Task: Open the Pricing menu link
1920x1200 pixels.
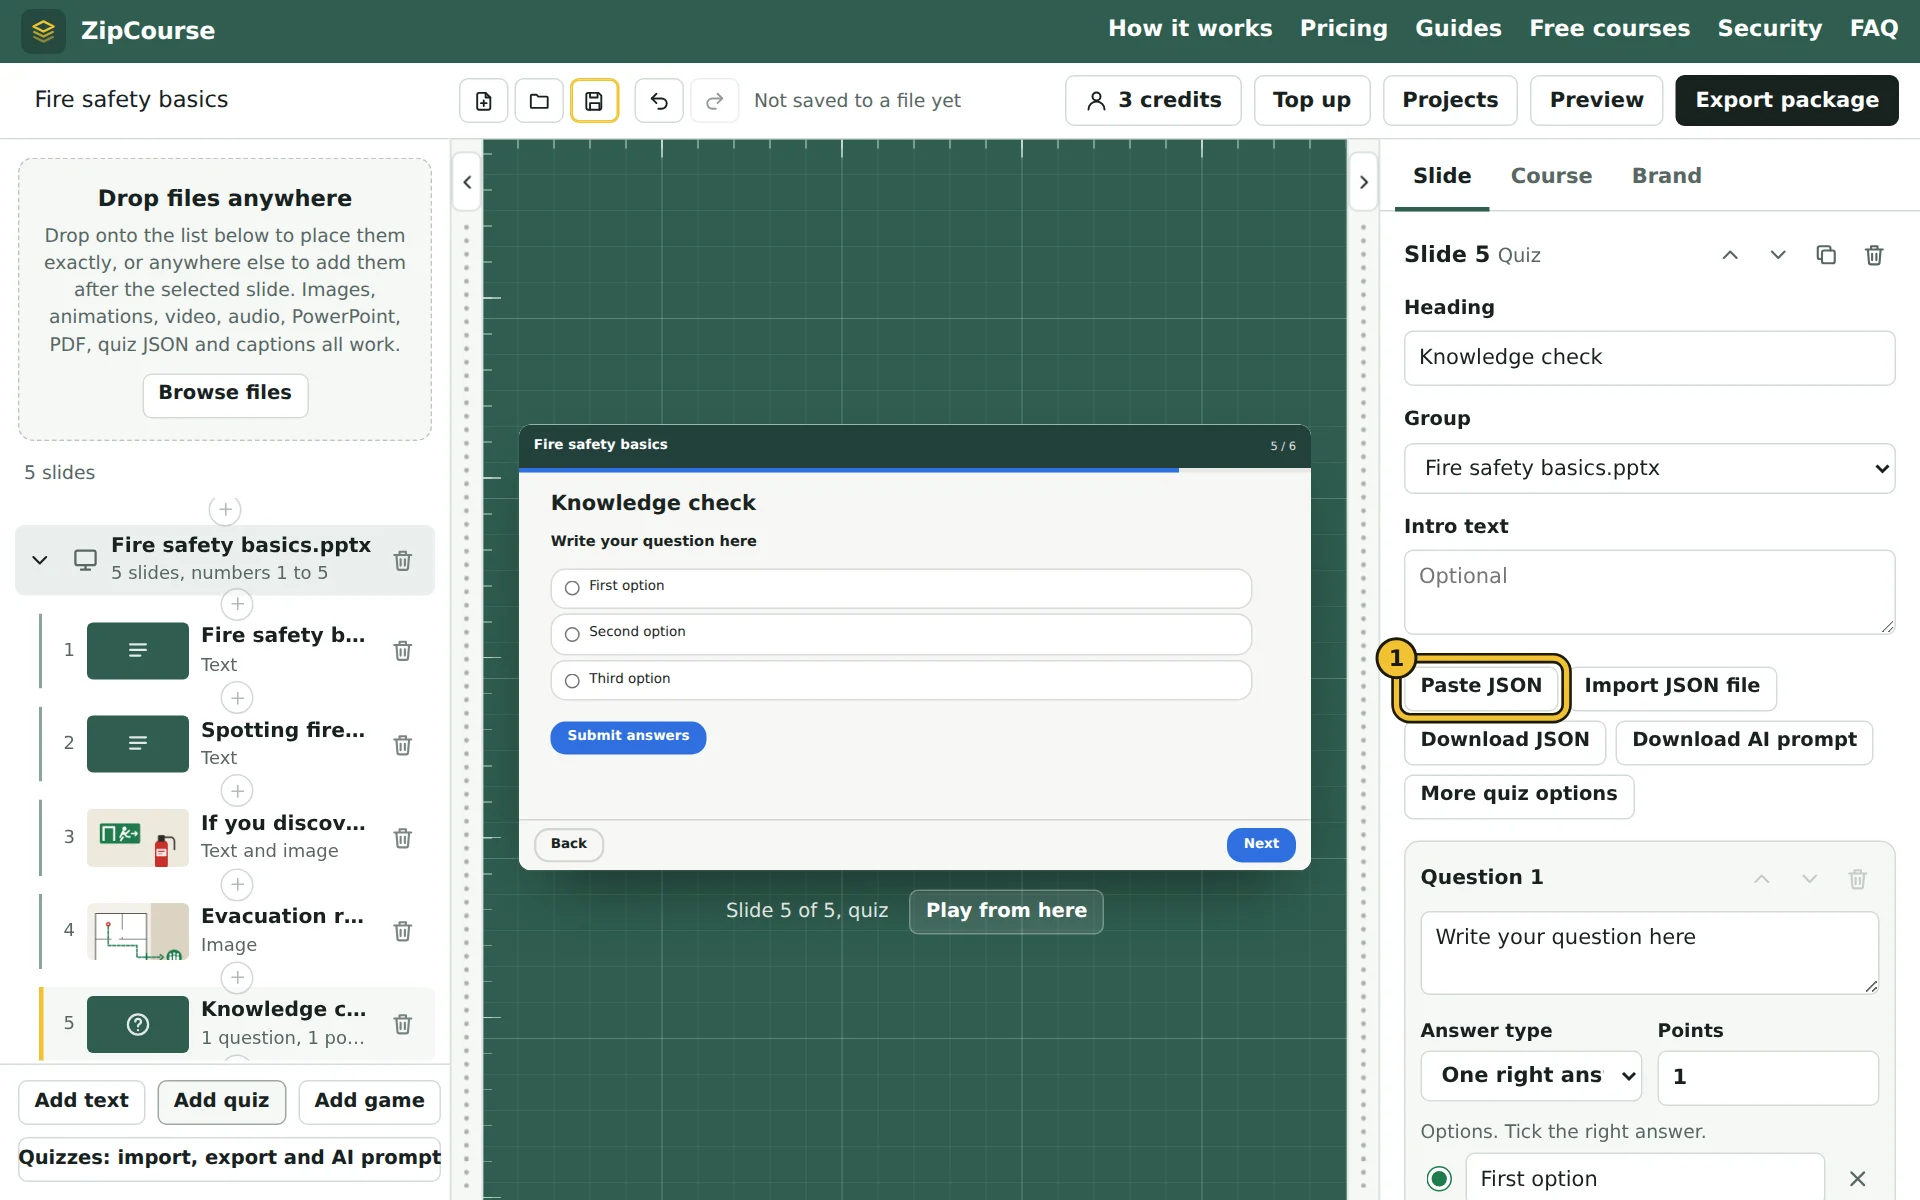Action: tap(1343, 29)
